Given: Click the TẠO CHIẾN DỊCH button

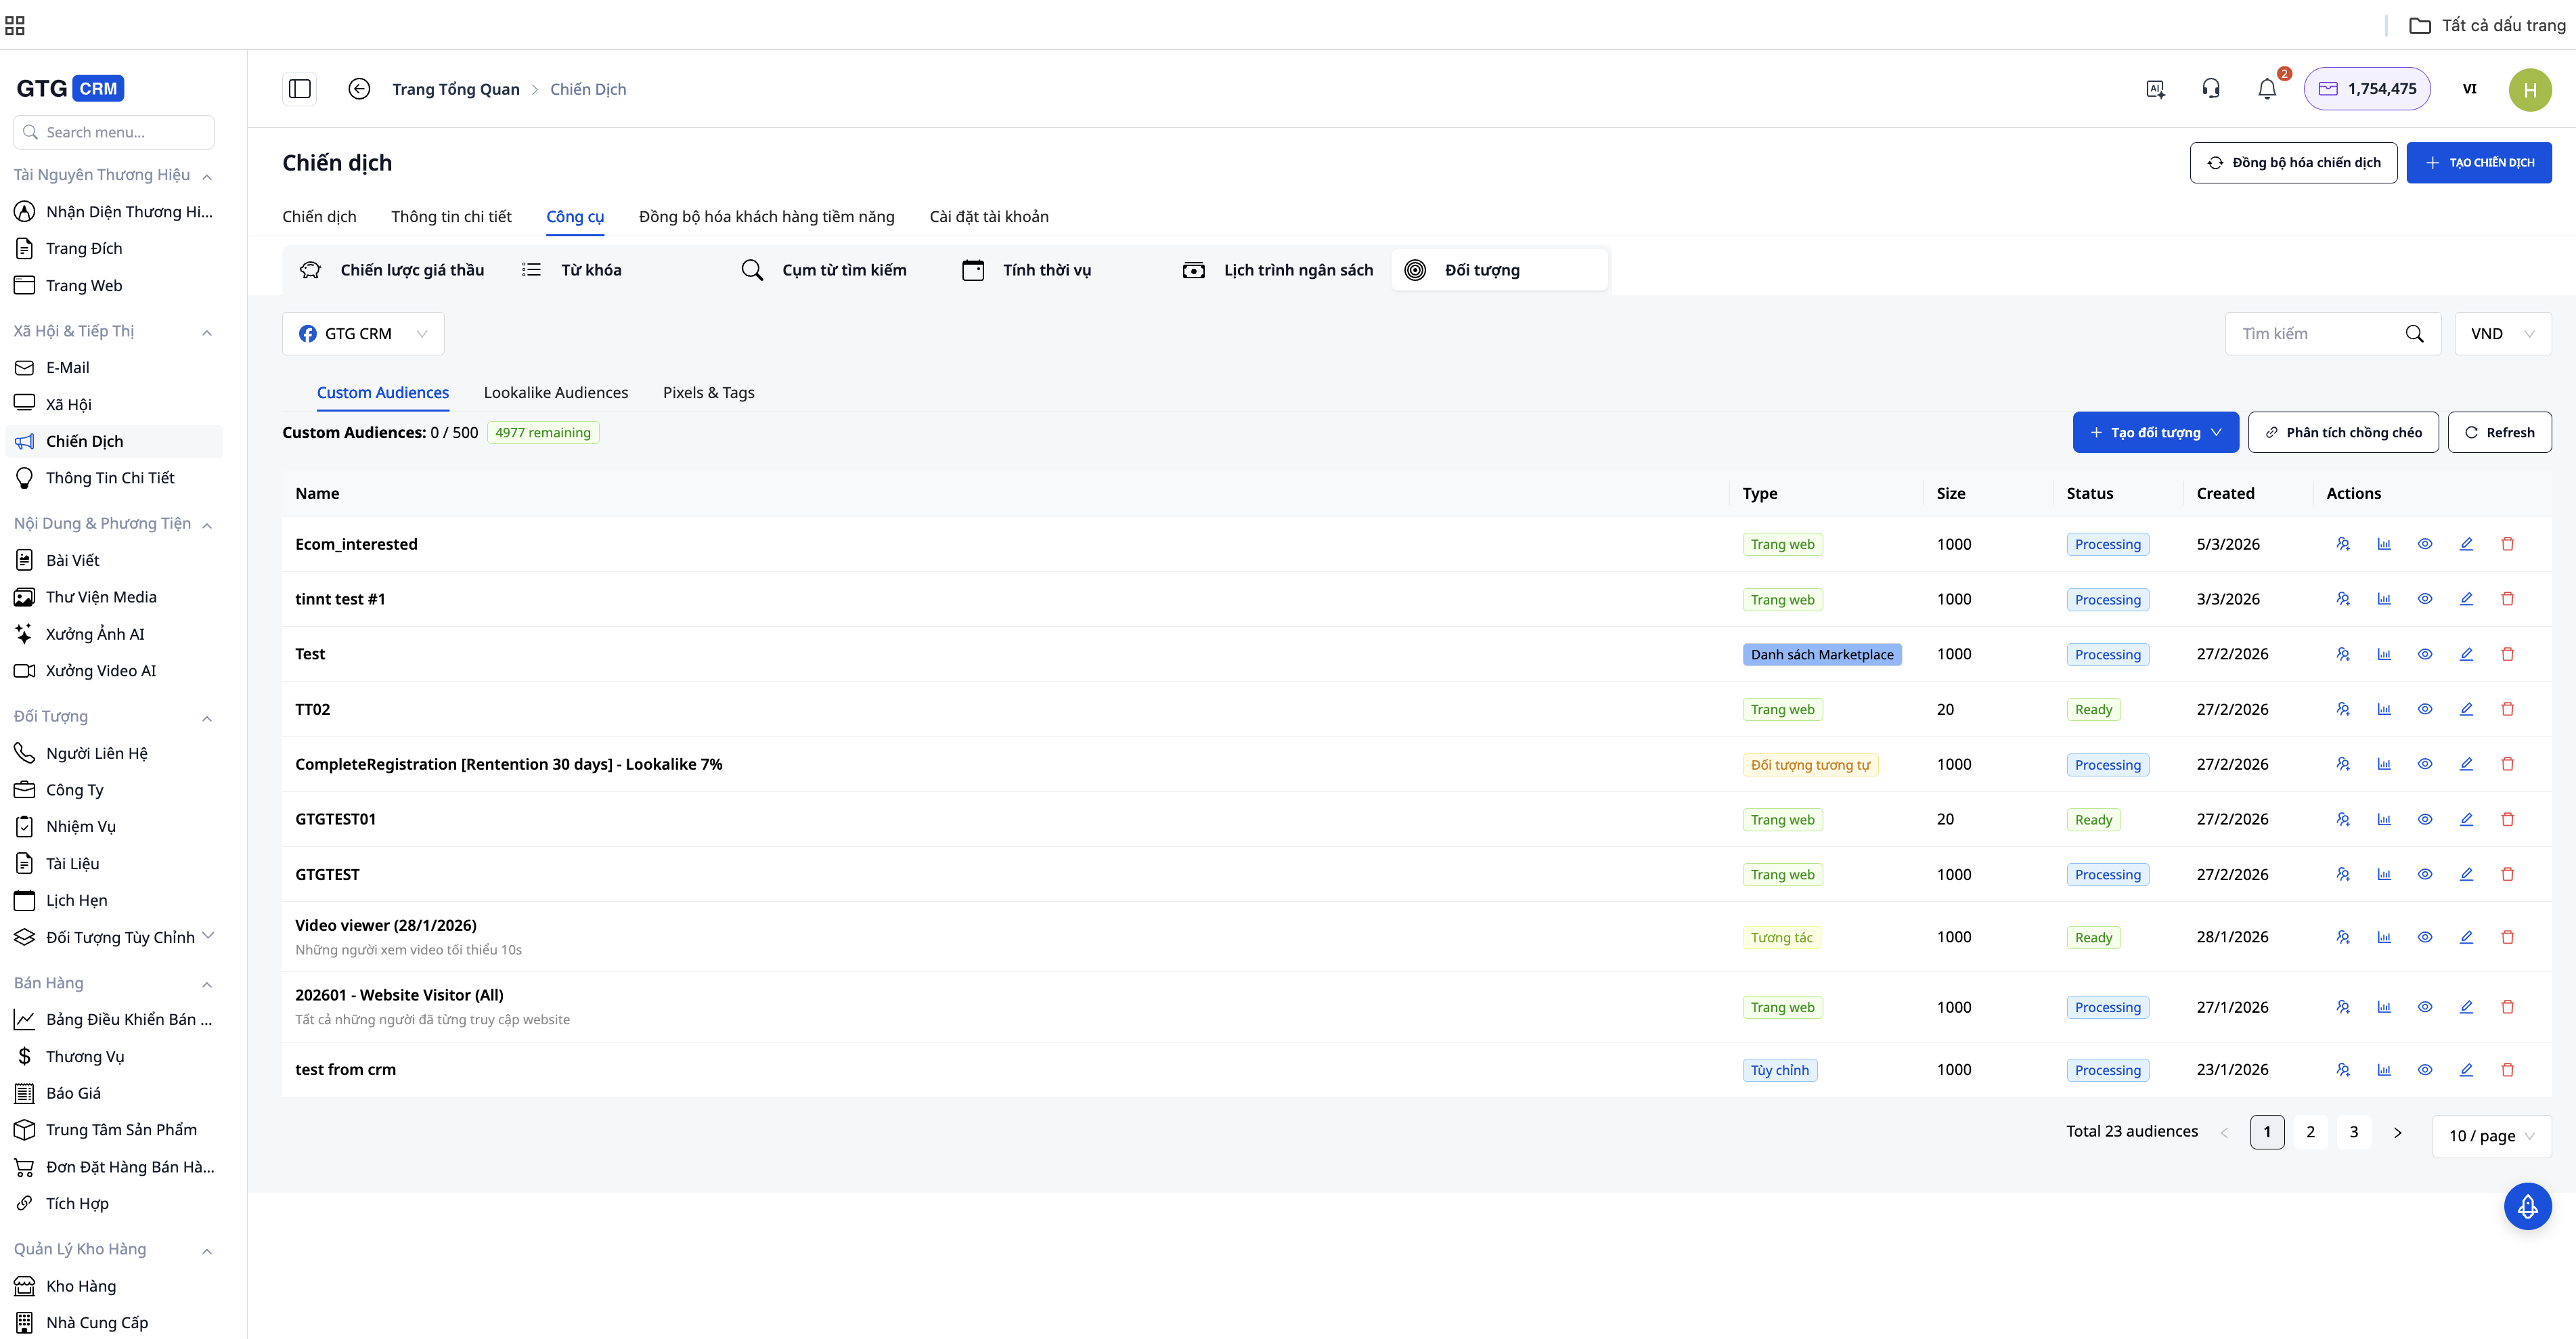Looking at the screenshot, I should coord(2478,163).
